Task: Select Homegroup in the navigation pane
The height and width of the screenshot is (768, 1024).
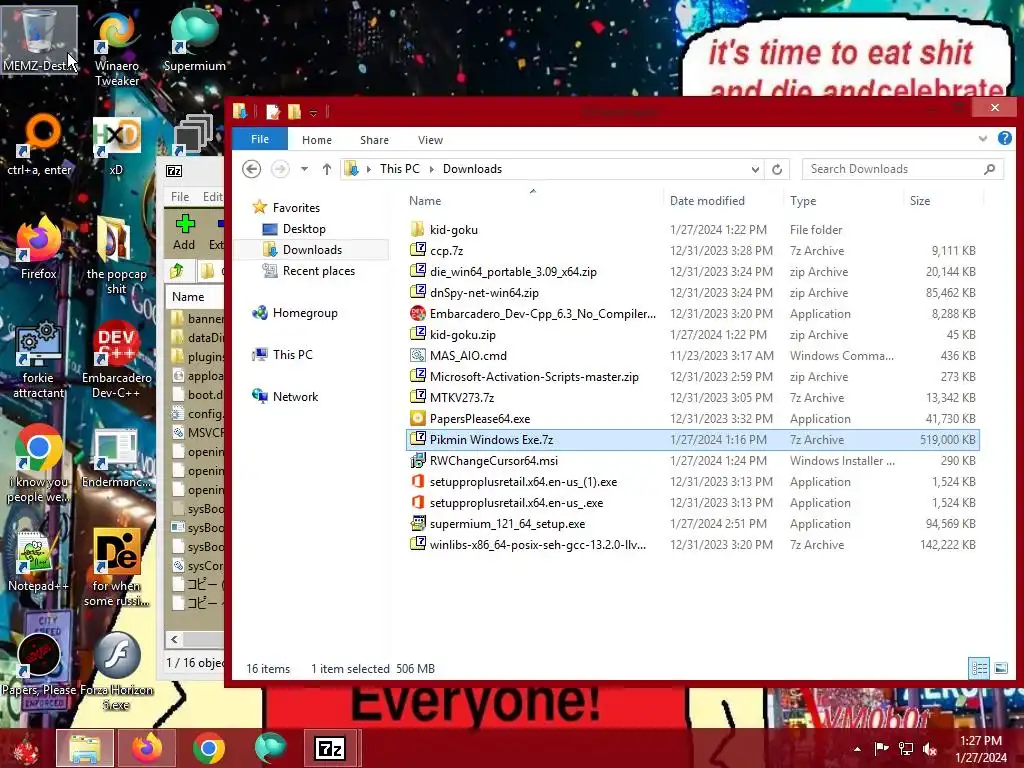Action: (x=305, y=313)
